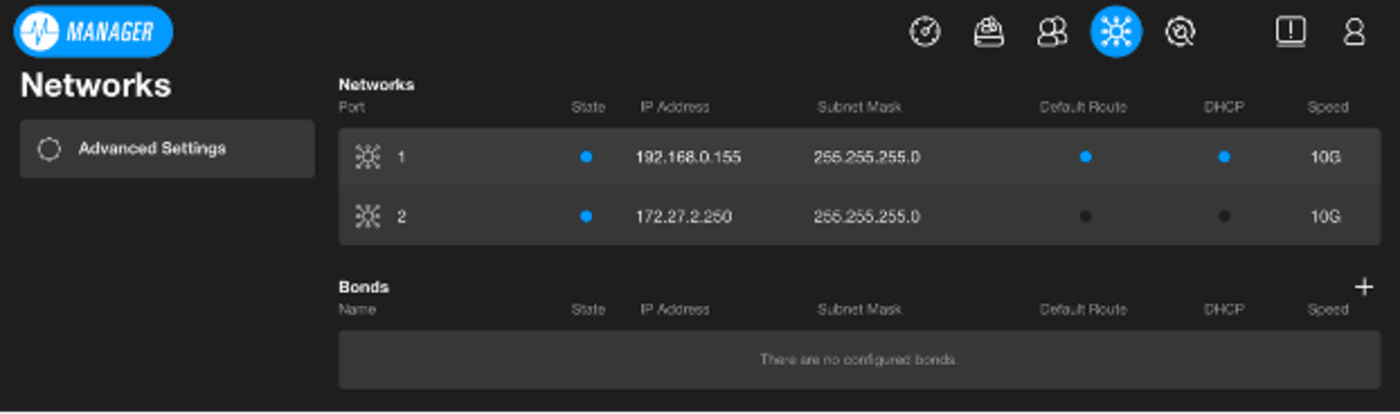This screenshot has height=414, width=1400.
Task: Click the port 1 network icon
Action: pos(368,157)
